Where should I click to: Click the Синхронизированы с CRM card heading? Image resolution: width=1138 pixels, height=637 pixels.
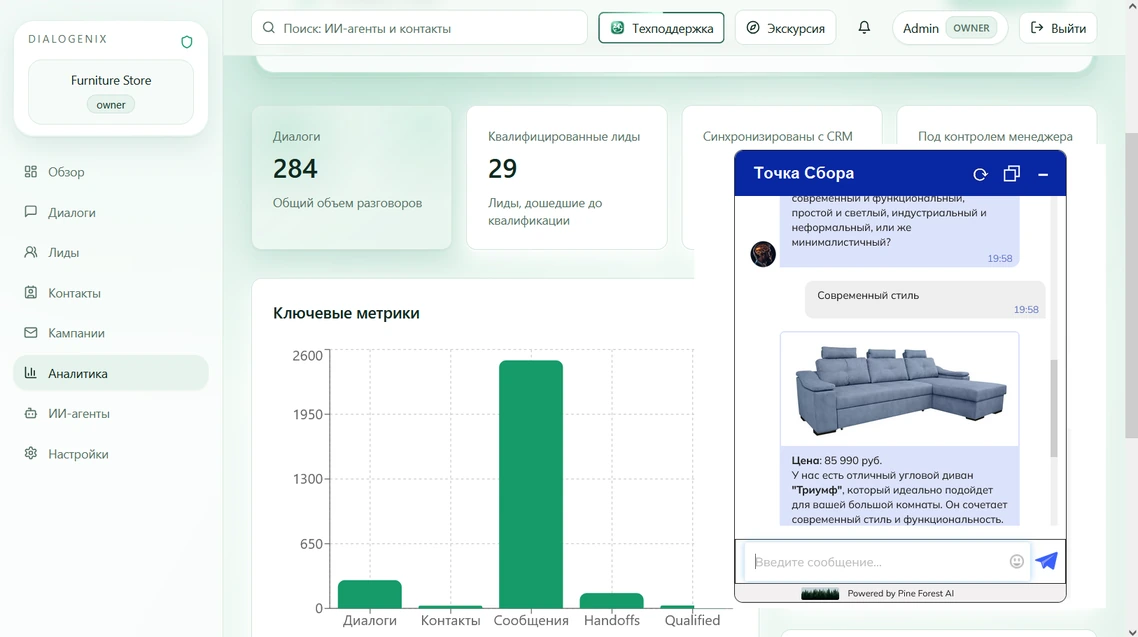click(777, 136)
